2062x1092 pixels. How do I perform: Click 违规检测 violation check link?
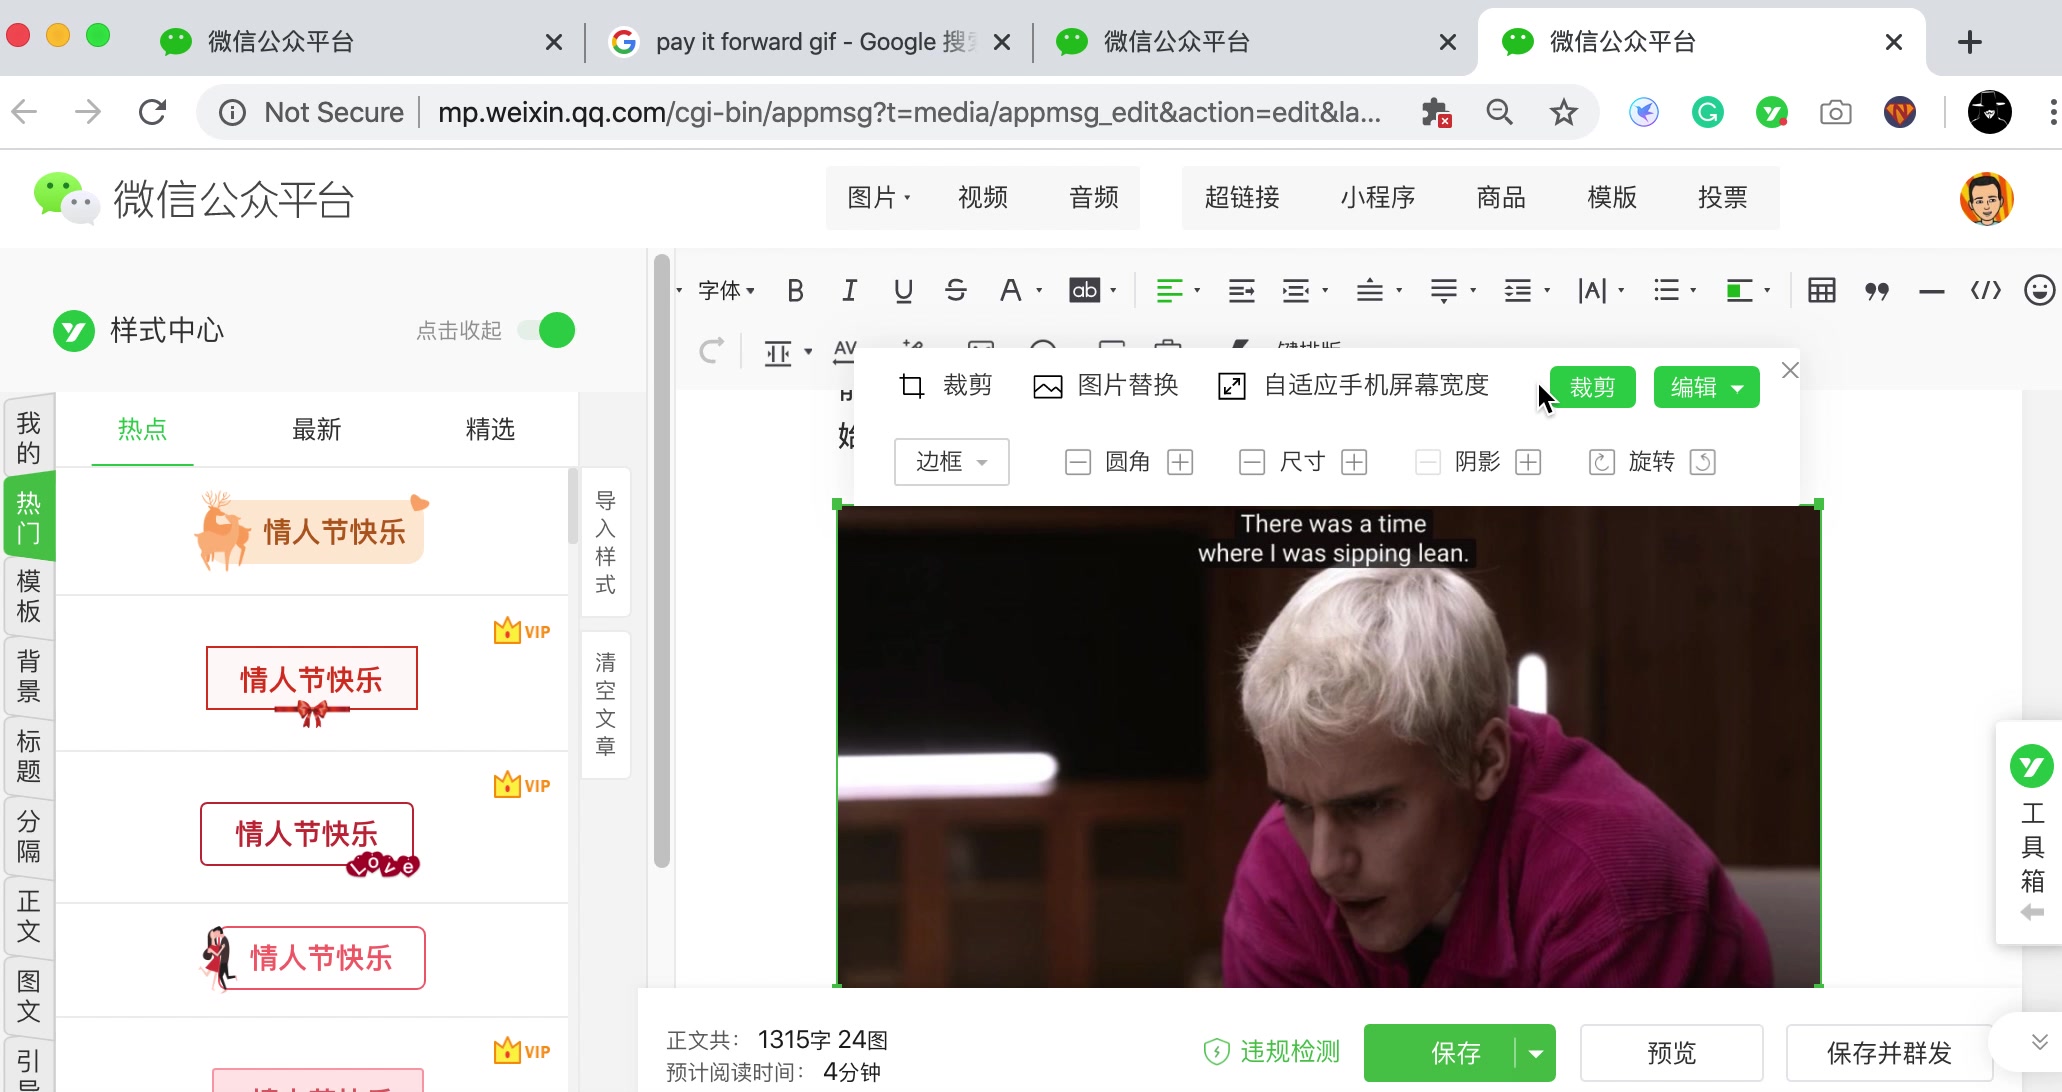[x=1272, y=1052]
